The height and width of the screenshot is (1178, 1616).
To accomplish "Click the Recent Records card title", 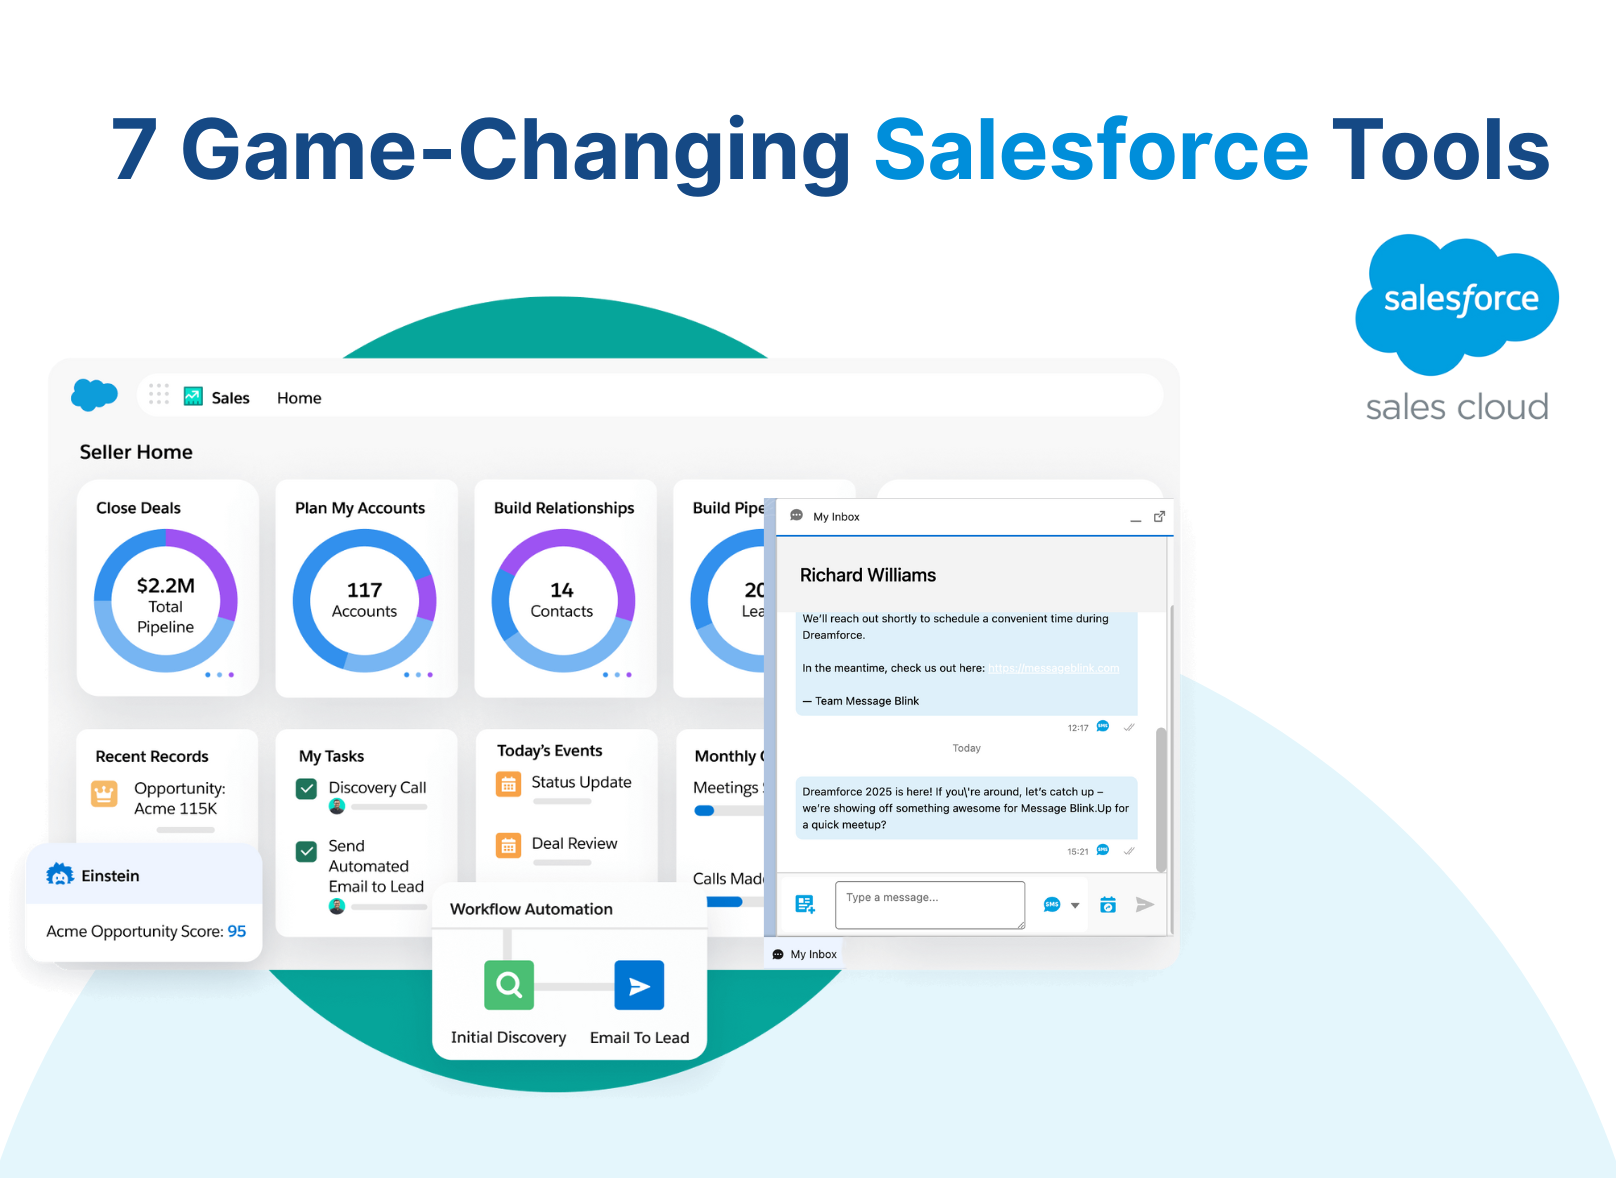I will (152, 756).
